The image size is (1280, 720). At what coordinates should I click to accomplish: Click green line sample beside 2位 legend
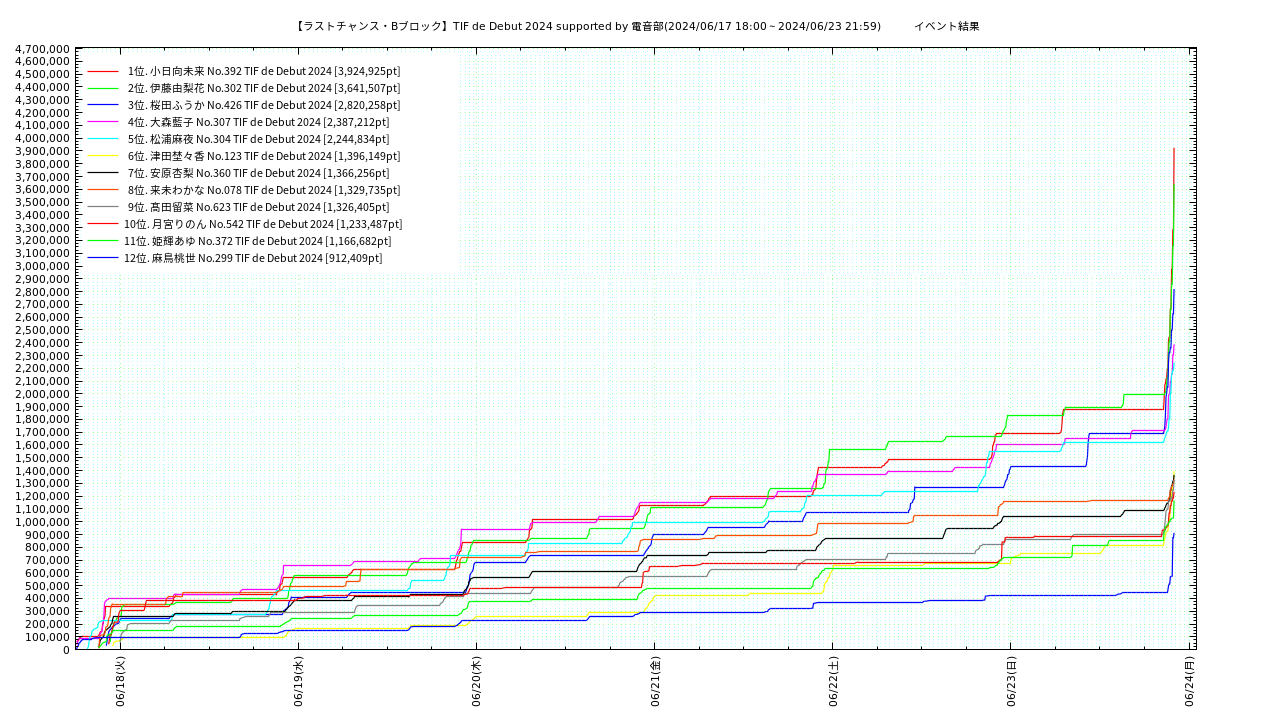[103, 89]
